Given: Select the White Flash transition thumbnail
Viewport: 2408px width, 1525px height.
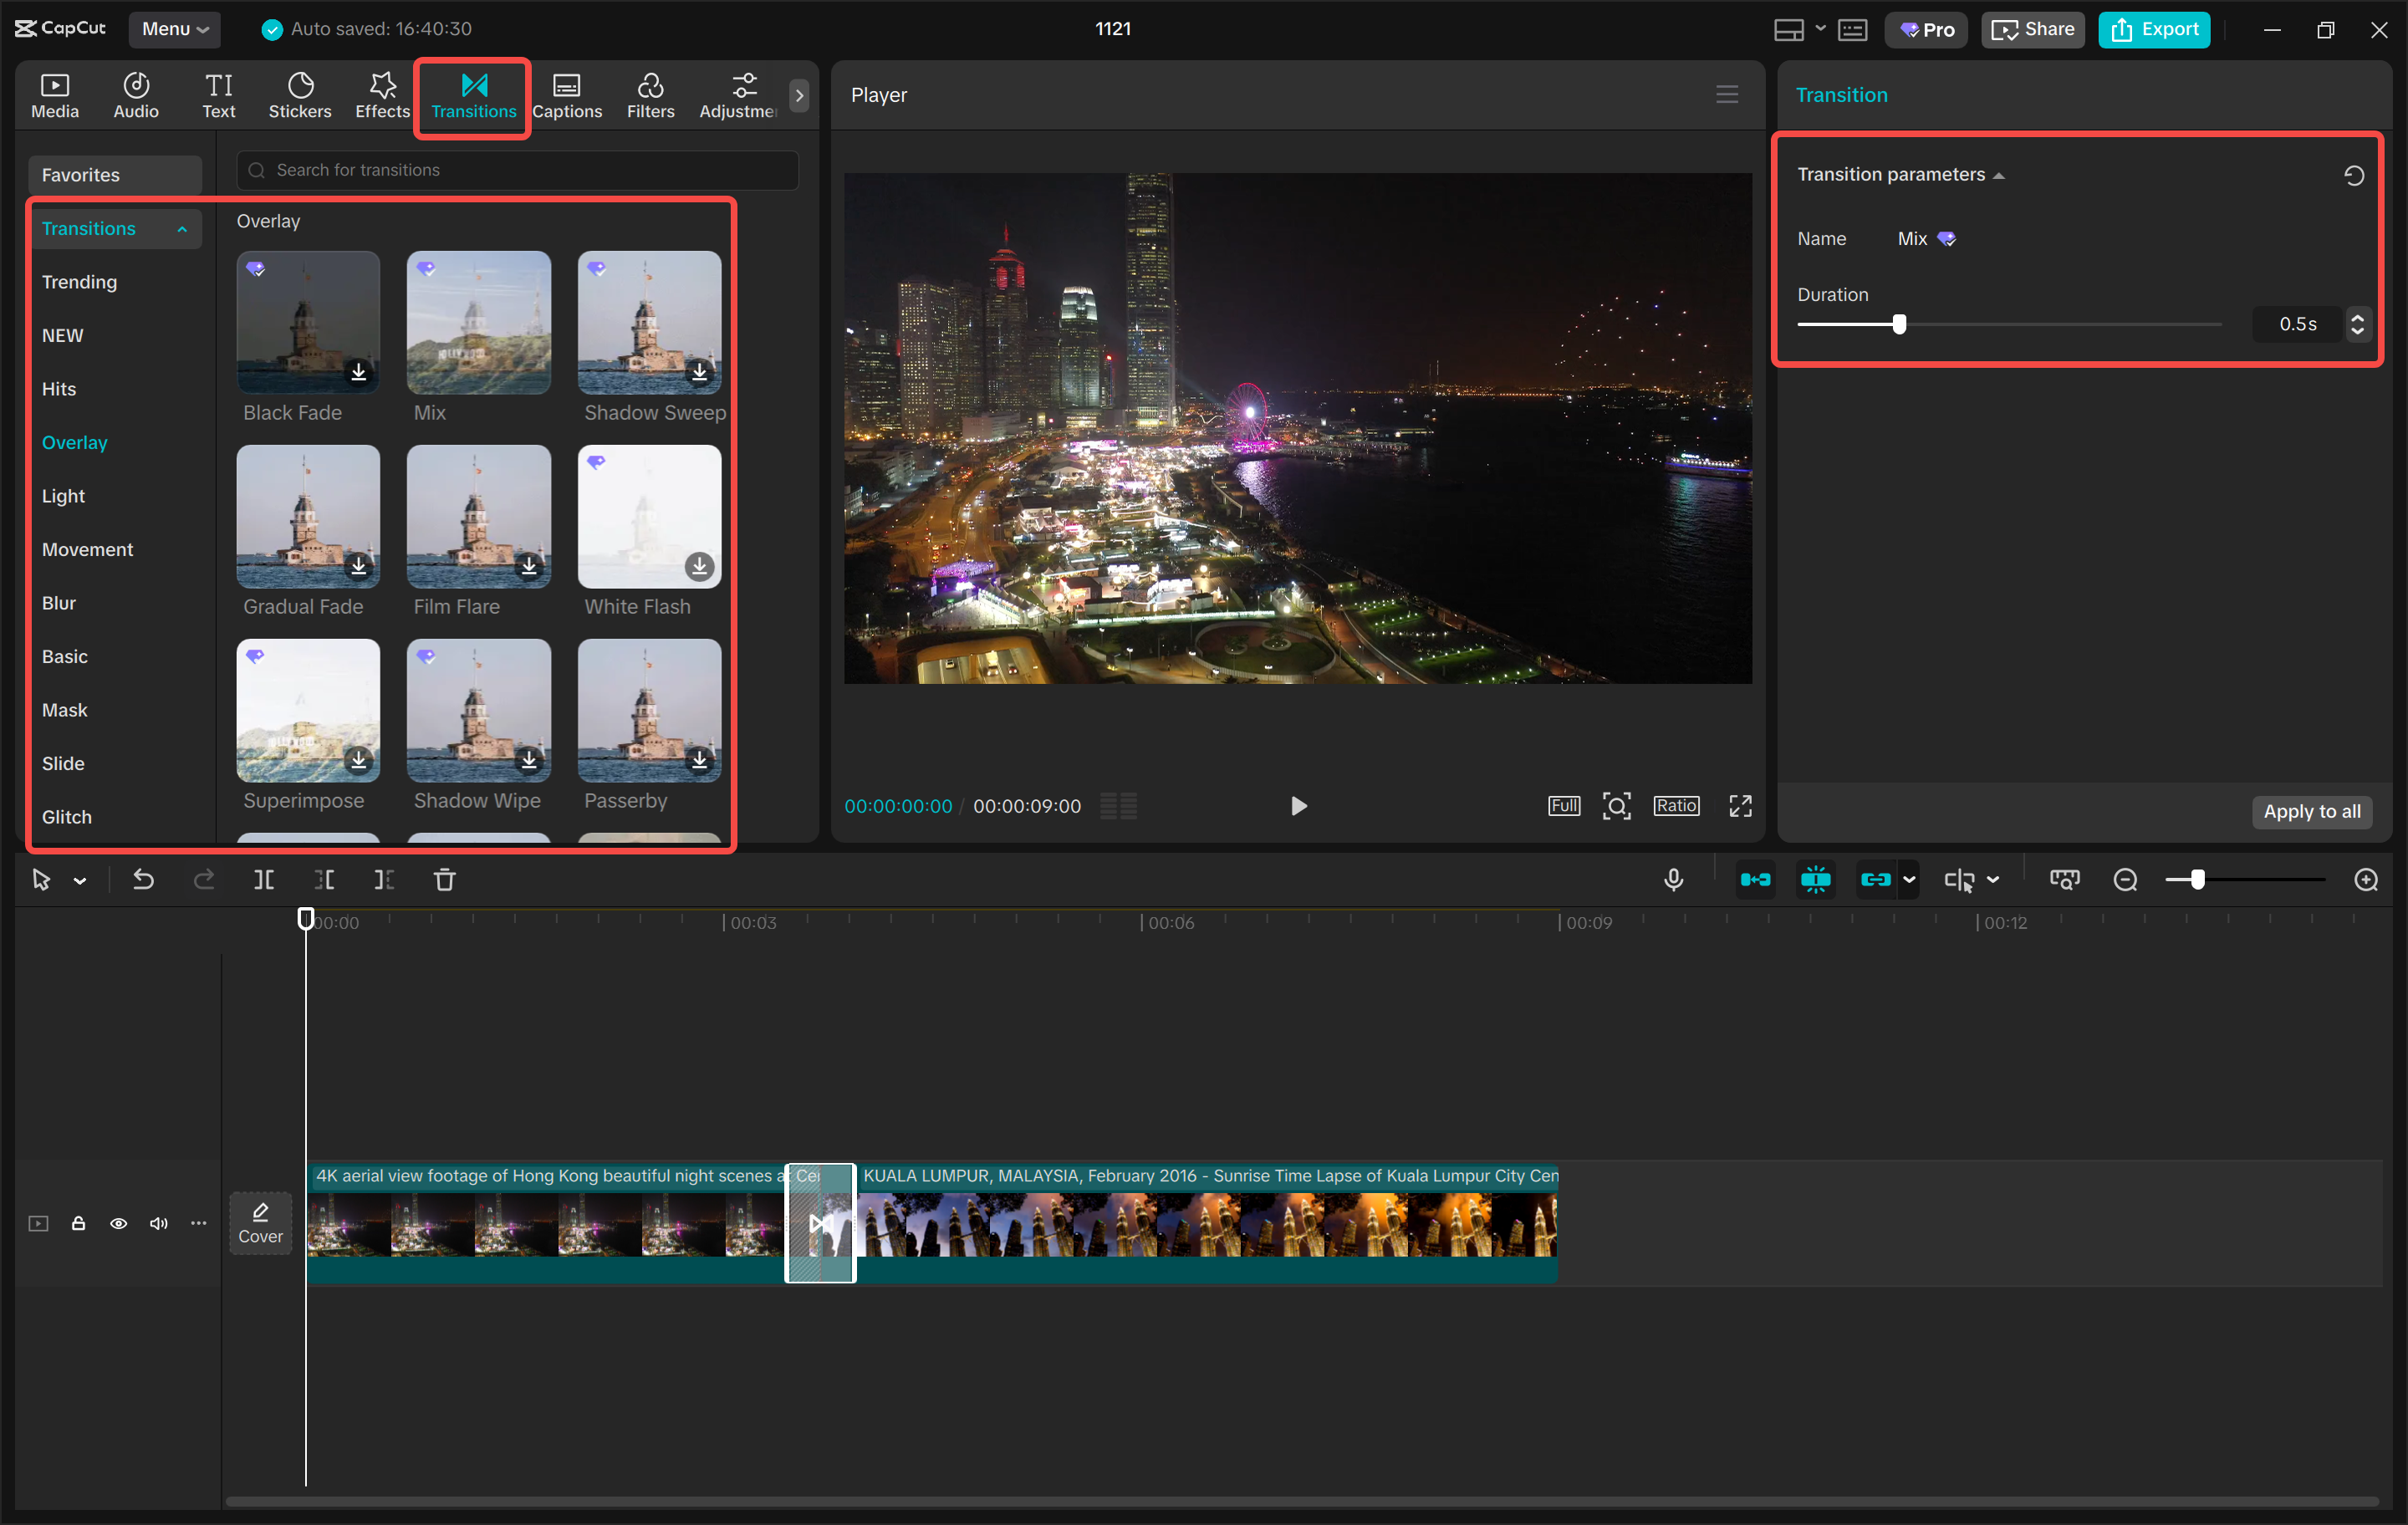Looking at the screenshot, I should pos(648,516).
